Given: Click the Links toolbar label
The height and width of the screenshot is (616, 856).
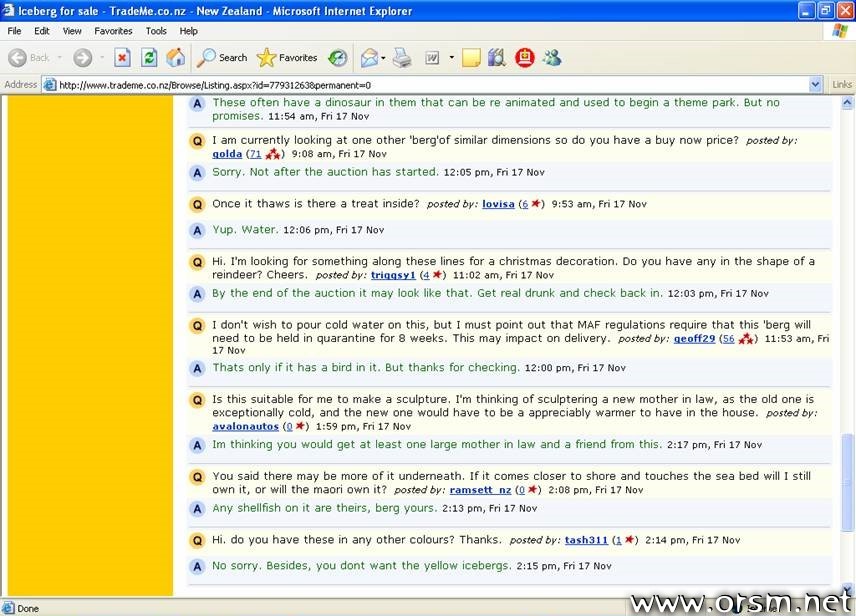Looking at the screenshot, I should 841,84.
